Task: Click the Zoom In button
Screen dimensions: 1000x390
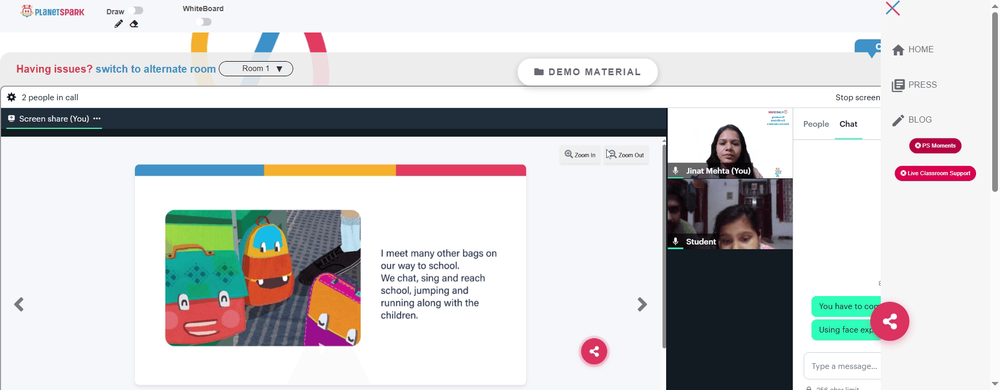Action: click(580, 155)
